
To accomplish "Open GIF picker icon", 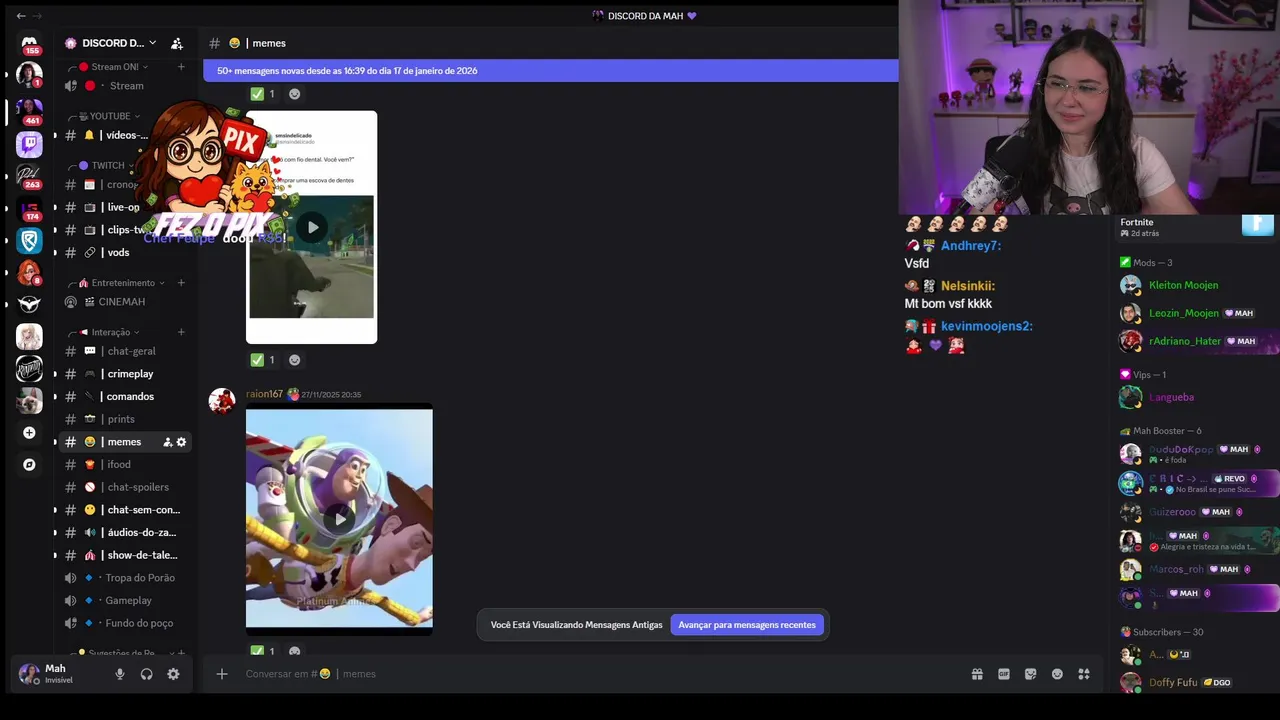I will click(1004, 674).
